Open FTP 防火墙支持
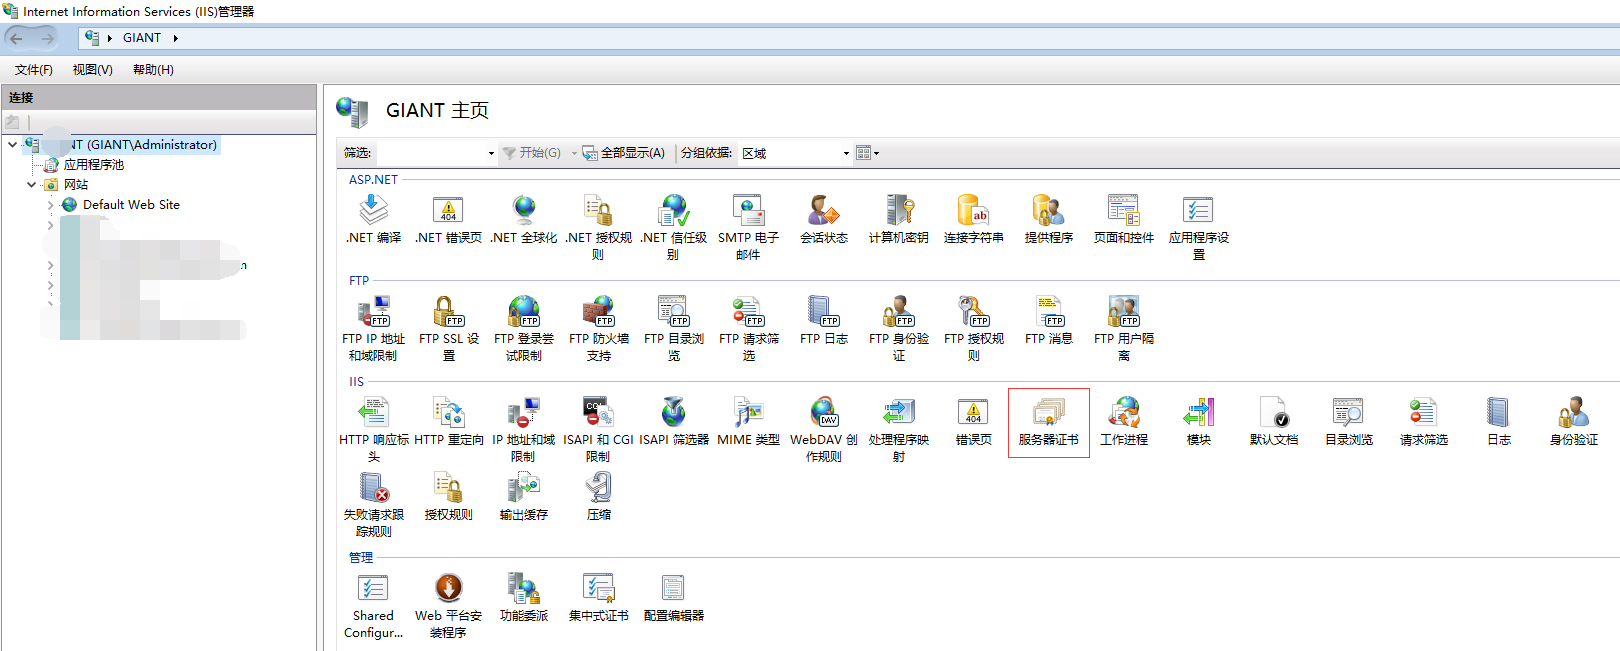The width and height of the screenshot is (1620, 651). coord(598,328)
